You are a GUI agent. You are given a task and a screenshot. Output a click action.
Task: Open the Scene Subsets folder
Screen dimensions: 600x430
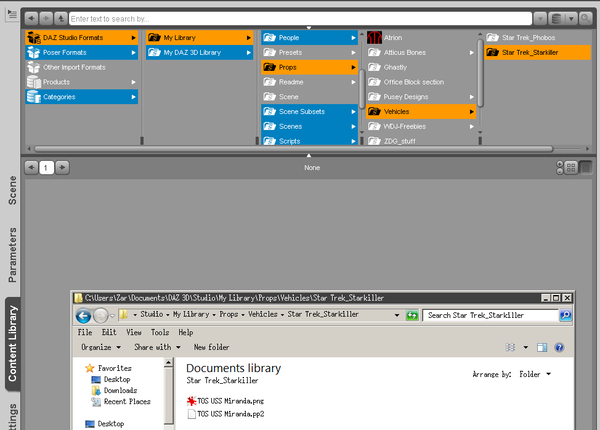coord(310,112)
